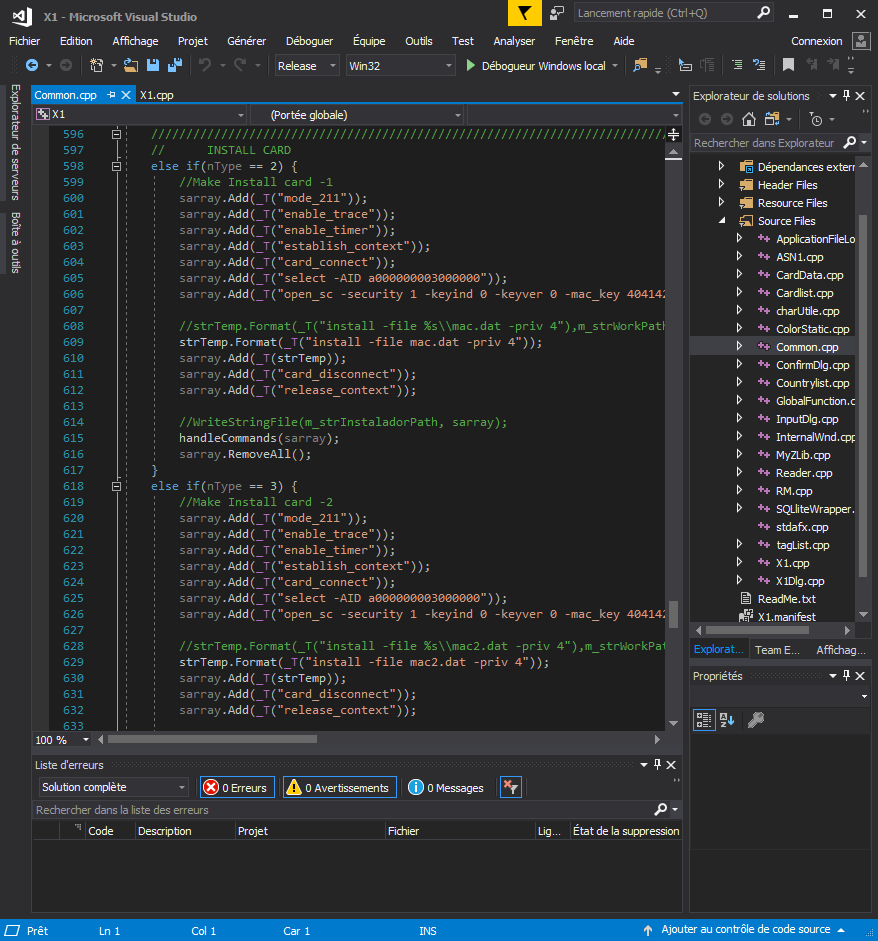The height and width of the screenshot is (941, 878).
Task: Open the Release configuration dropdown
Action: [308, 66]
